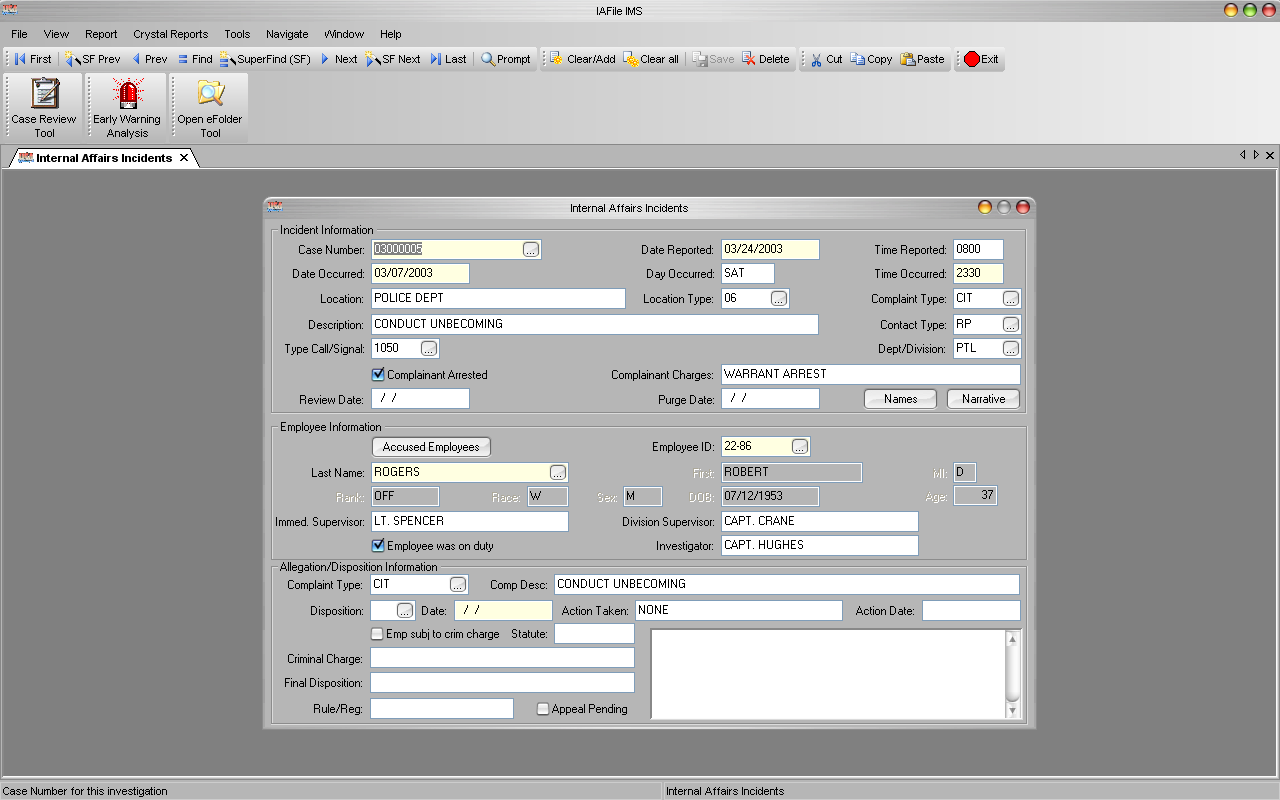The height and width of the screenshot is (800, 1280).
Task: Toggle the Employee was on duty checkbox
Action: pyautogui.click(x=378, y=546)
